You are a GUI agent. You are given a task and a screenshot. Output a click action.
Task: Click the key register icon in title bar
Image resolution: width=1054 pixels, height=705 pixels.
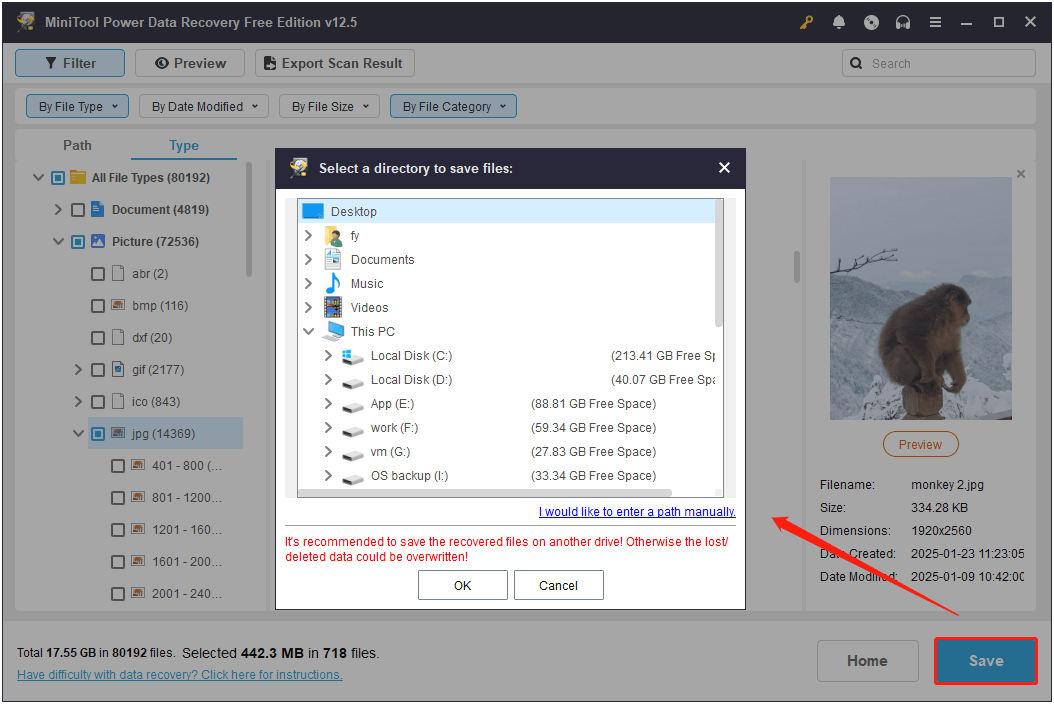[x=806, y=22]
